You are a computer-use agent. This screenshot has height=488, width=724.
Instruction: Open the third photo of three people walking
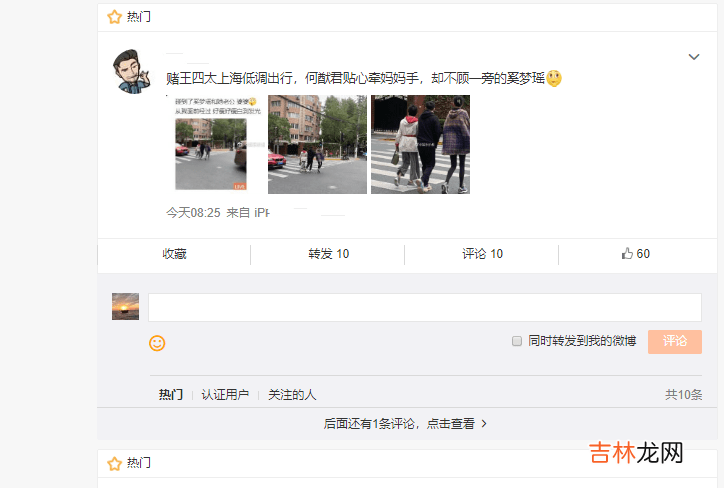pos(420,145)
